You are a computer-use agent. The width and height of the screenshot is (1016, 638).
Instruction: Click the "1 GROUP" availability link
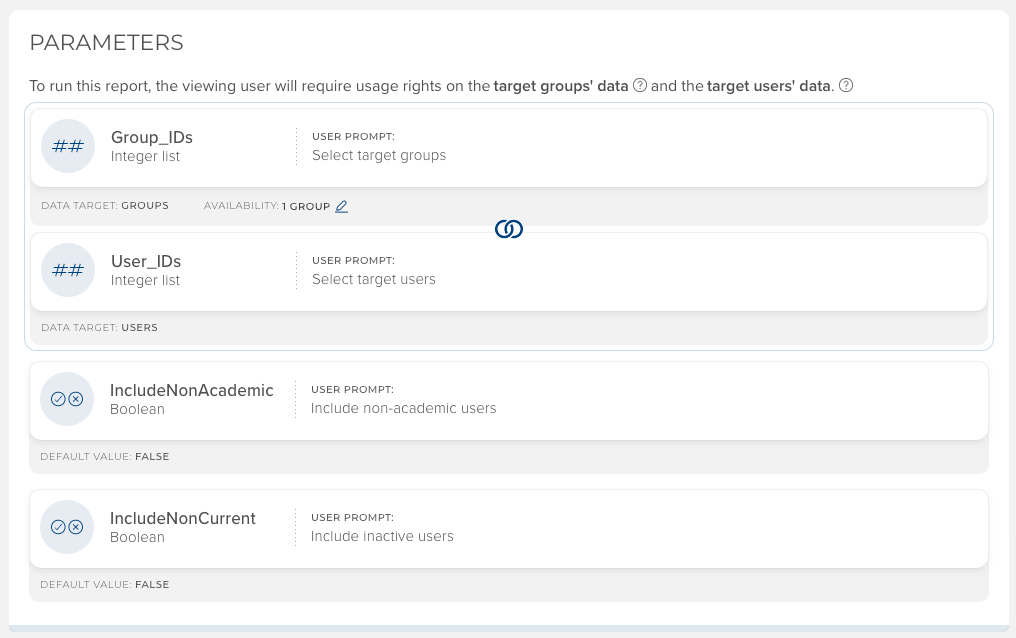click(x=306, y=206)
